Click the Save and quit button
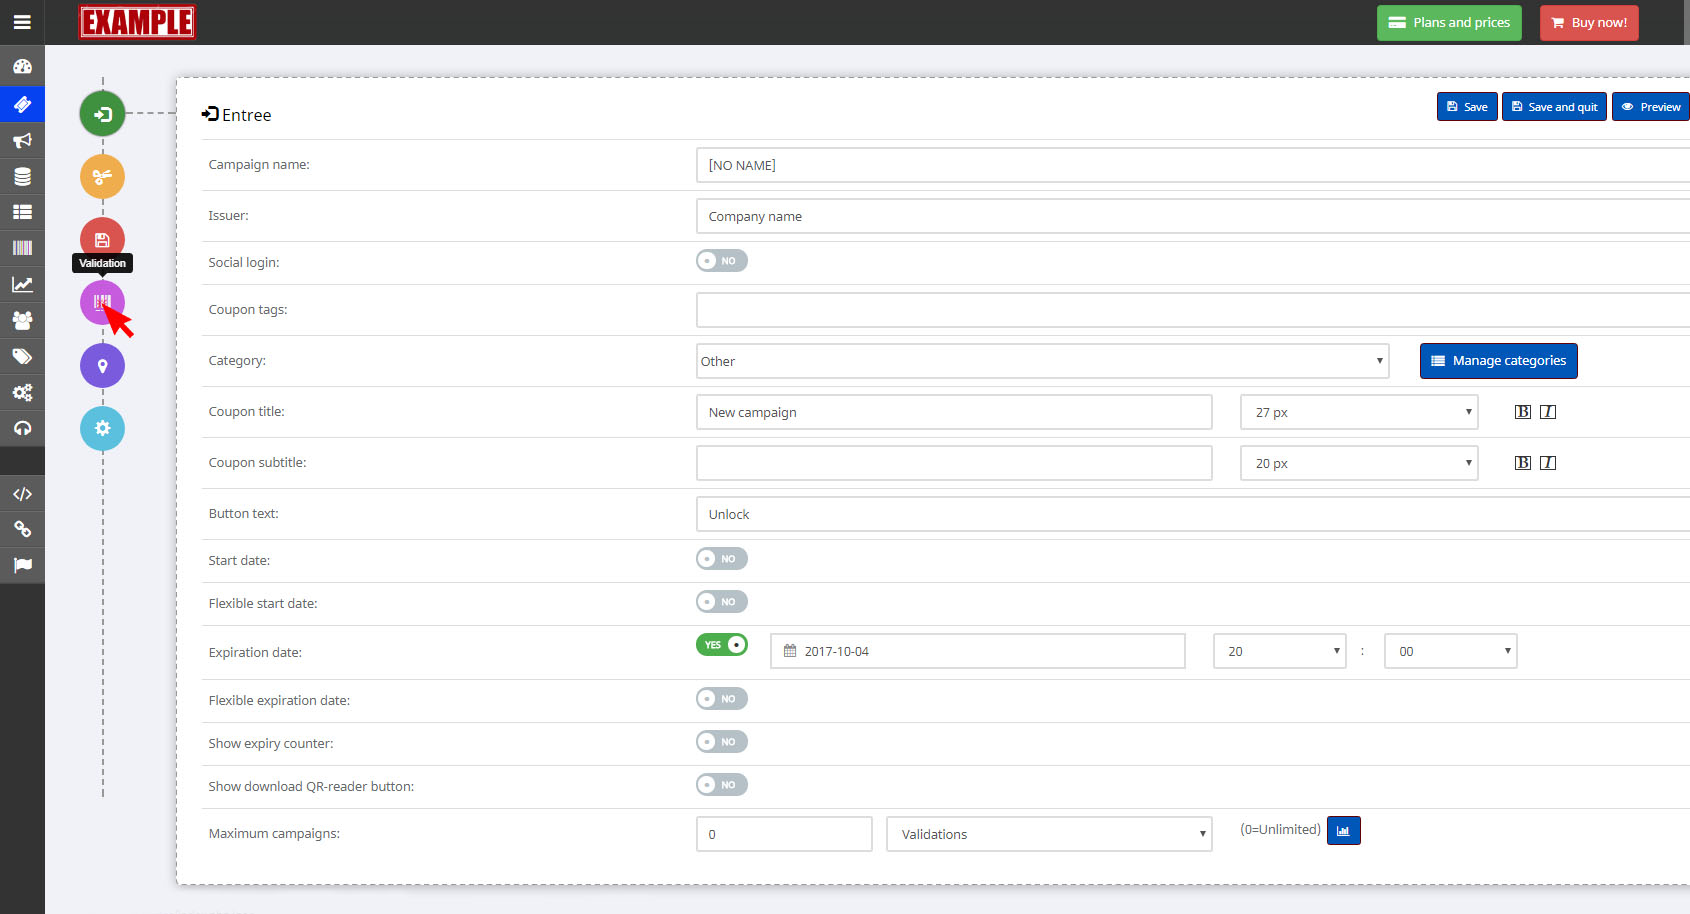This screenshot has width=1690, height=914. tap(1554, 107)
